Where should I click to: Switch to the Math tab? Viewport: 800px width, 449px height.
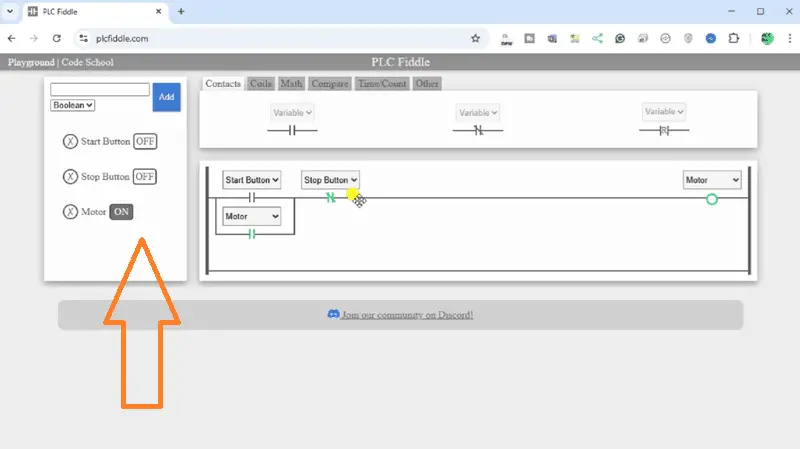pos(291,84)
